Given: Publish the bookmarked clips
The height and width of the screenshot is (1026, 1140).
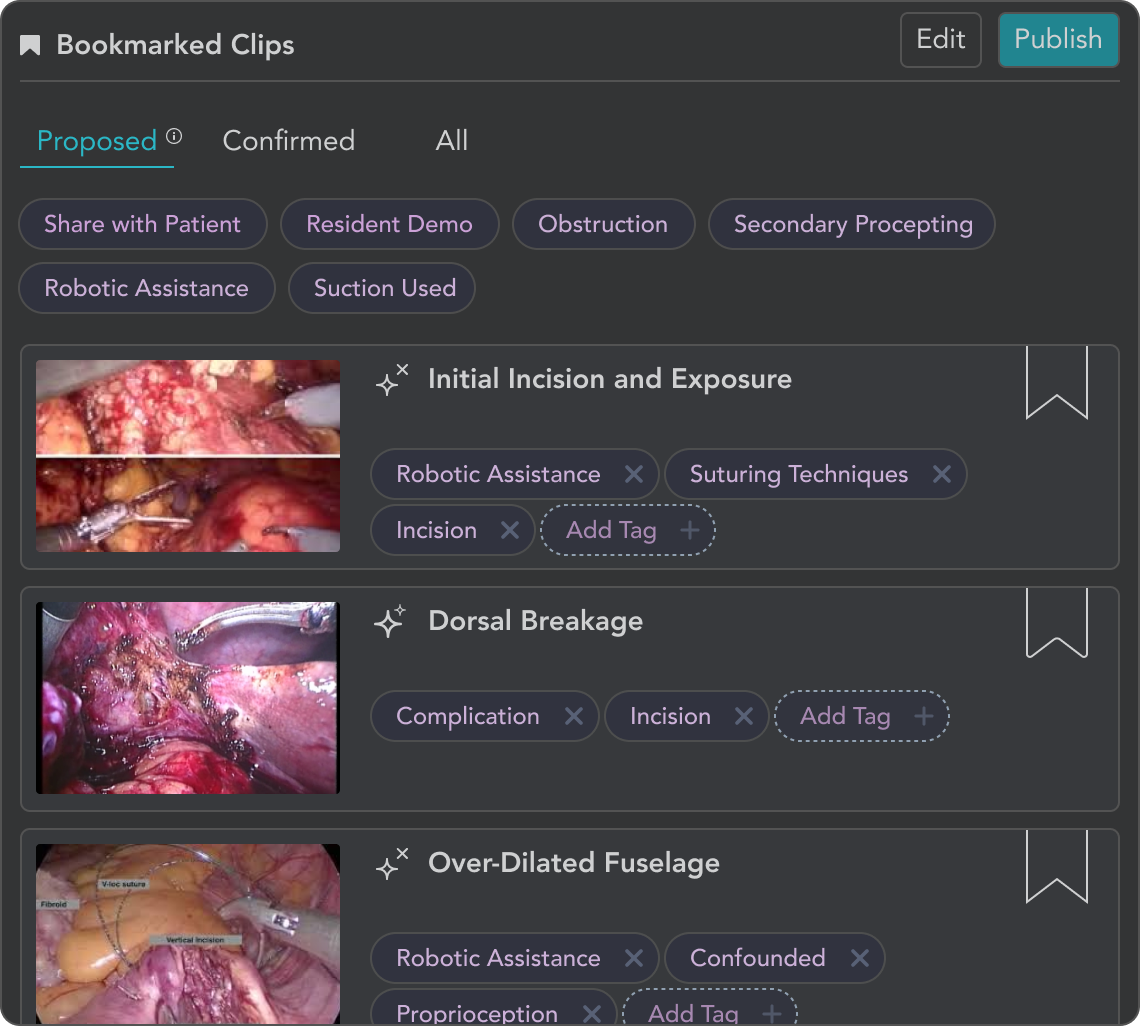Looking at the screenshot, I should (x=1059, y=40).
